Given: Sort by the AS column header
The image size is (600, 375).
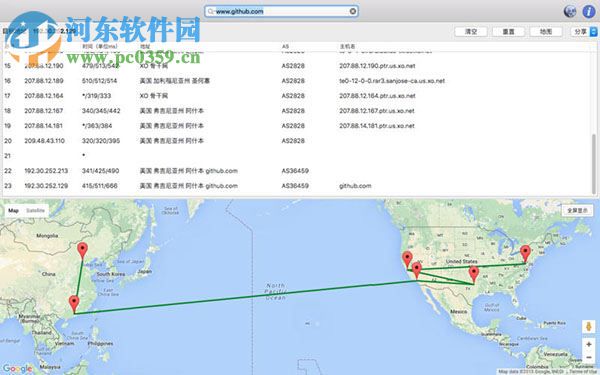Looking at the screenshot, I should (285, 46).
